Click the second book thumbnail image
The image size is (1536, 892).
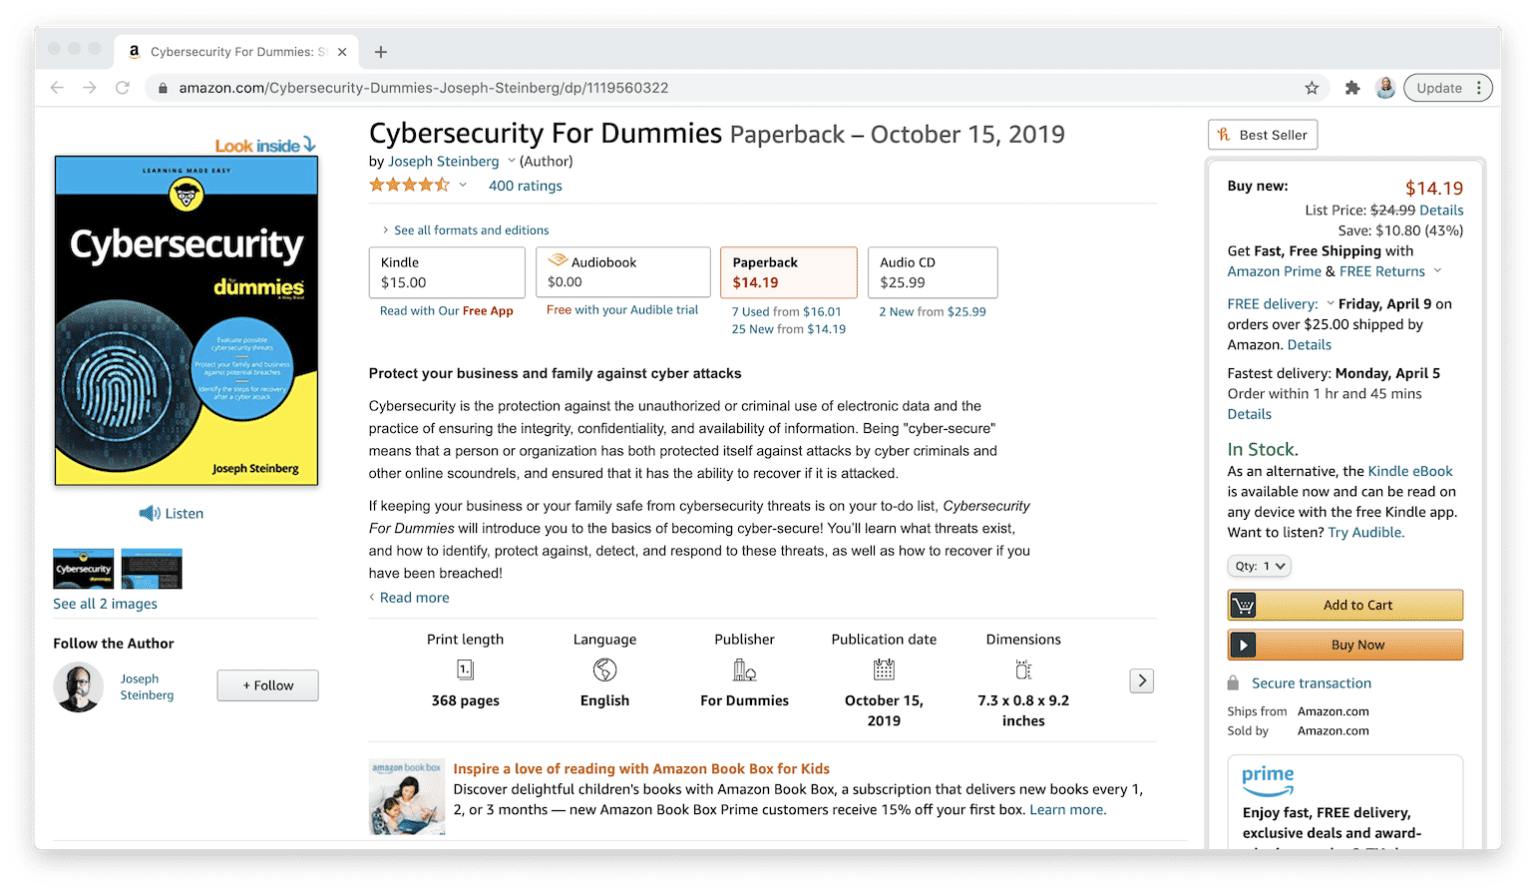[x=152, y=569]
